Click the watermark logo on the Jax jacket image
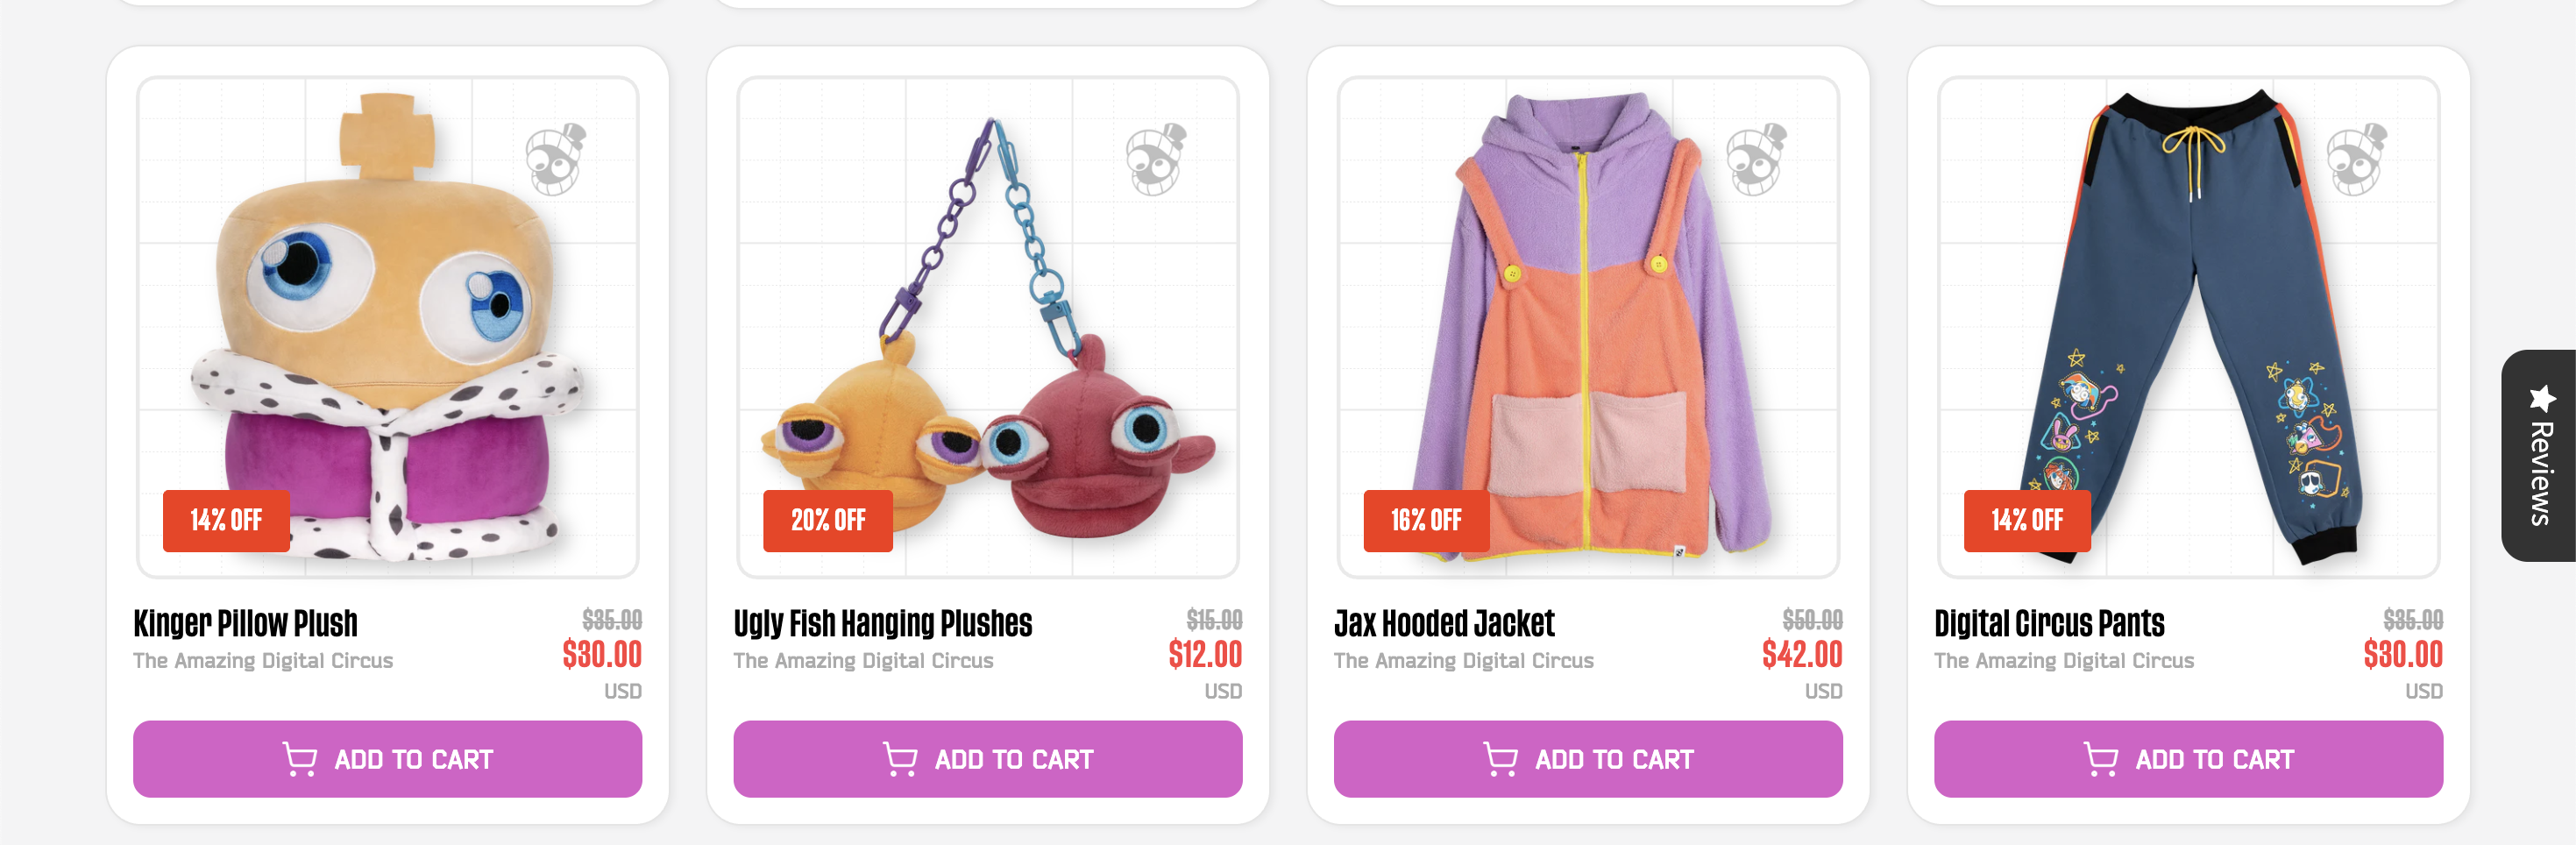The height and width of the screenshot is (845, 2576). (1756, 159)
